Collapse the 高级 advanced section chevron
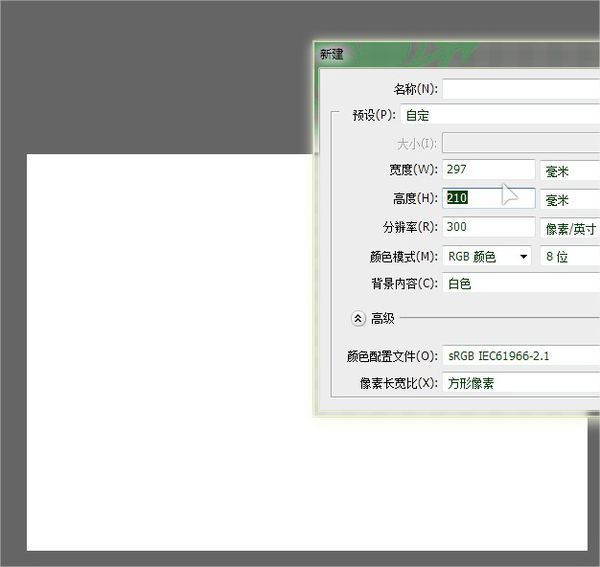This screenshot has height=567, width=600. click(x=358, y=318)
